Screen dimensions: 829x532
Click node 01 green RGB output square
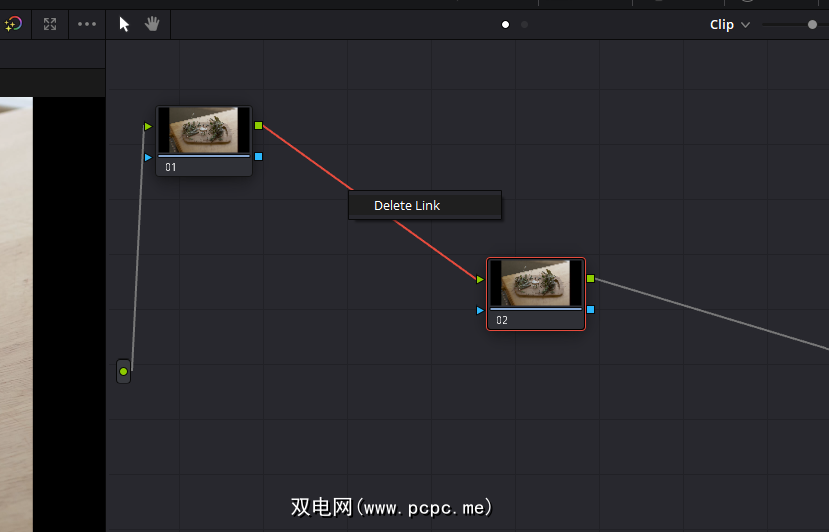[259, 125]
